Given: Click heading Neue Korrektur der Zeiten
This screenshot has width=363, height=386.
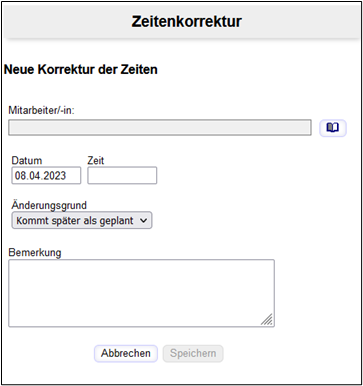Looking at the screenshot, I should tap(81, 70).
